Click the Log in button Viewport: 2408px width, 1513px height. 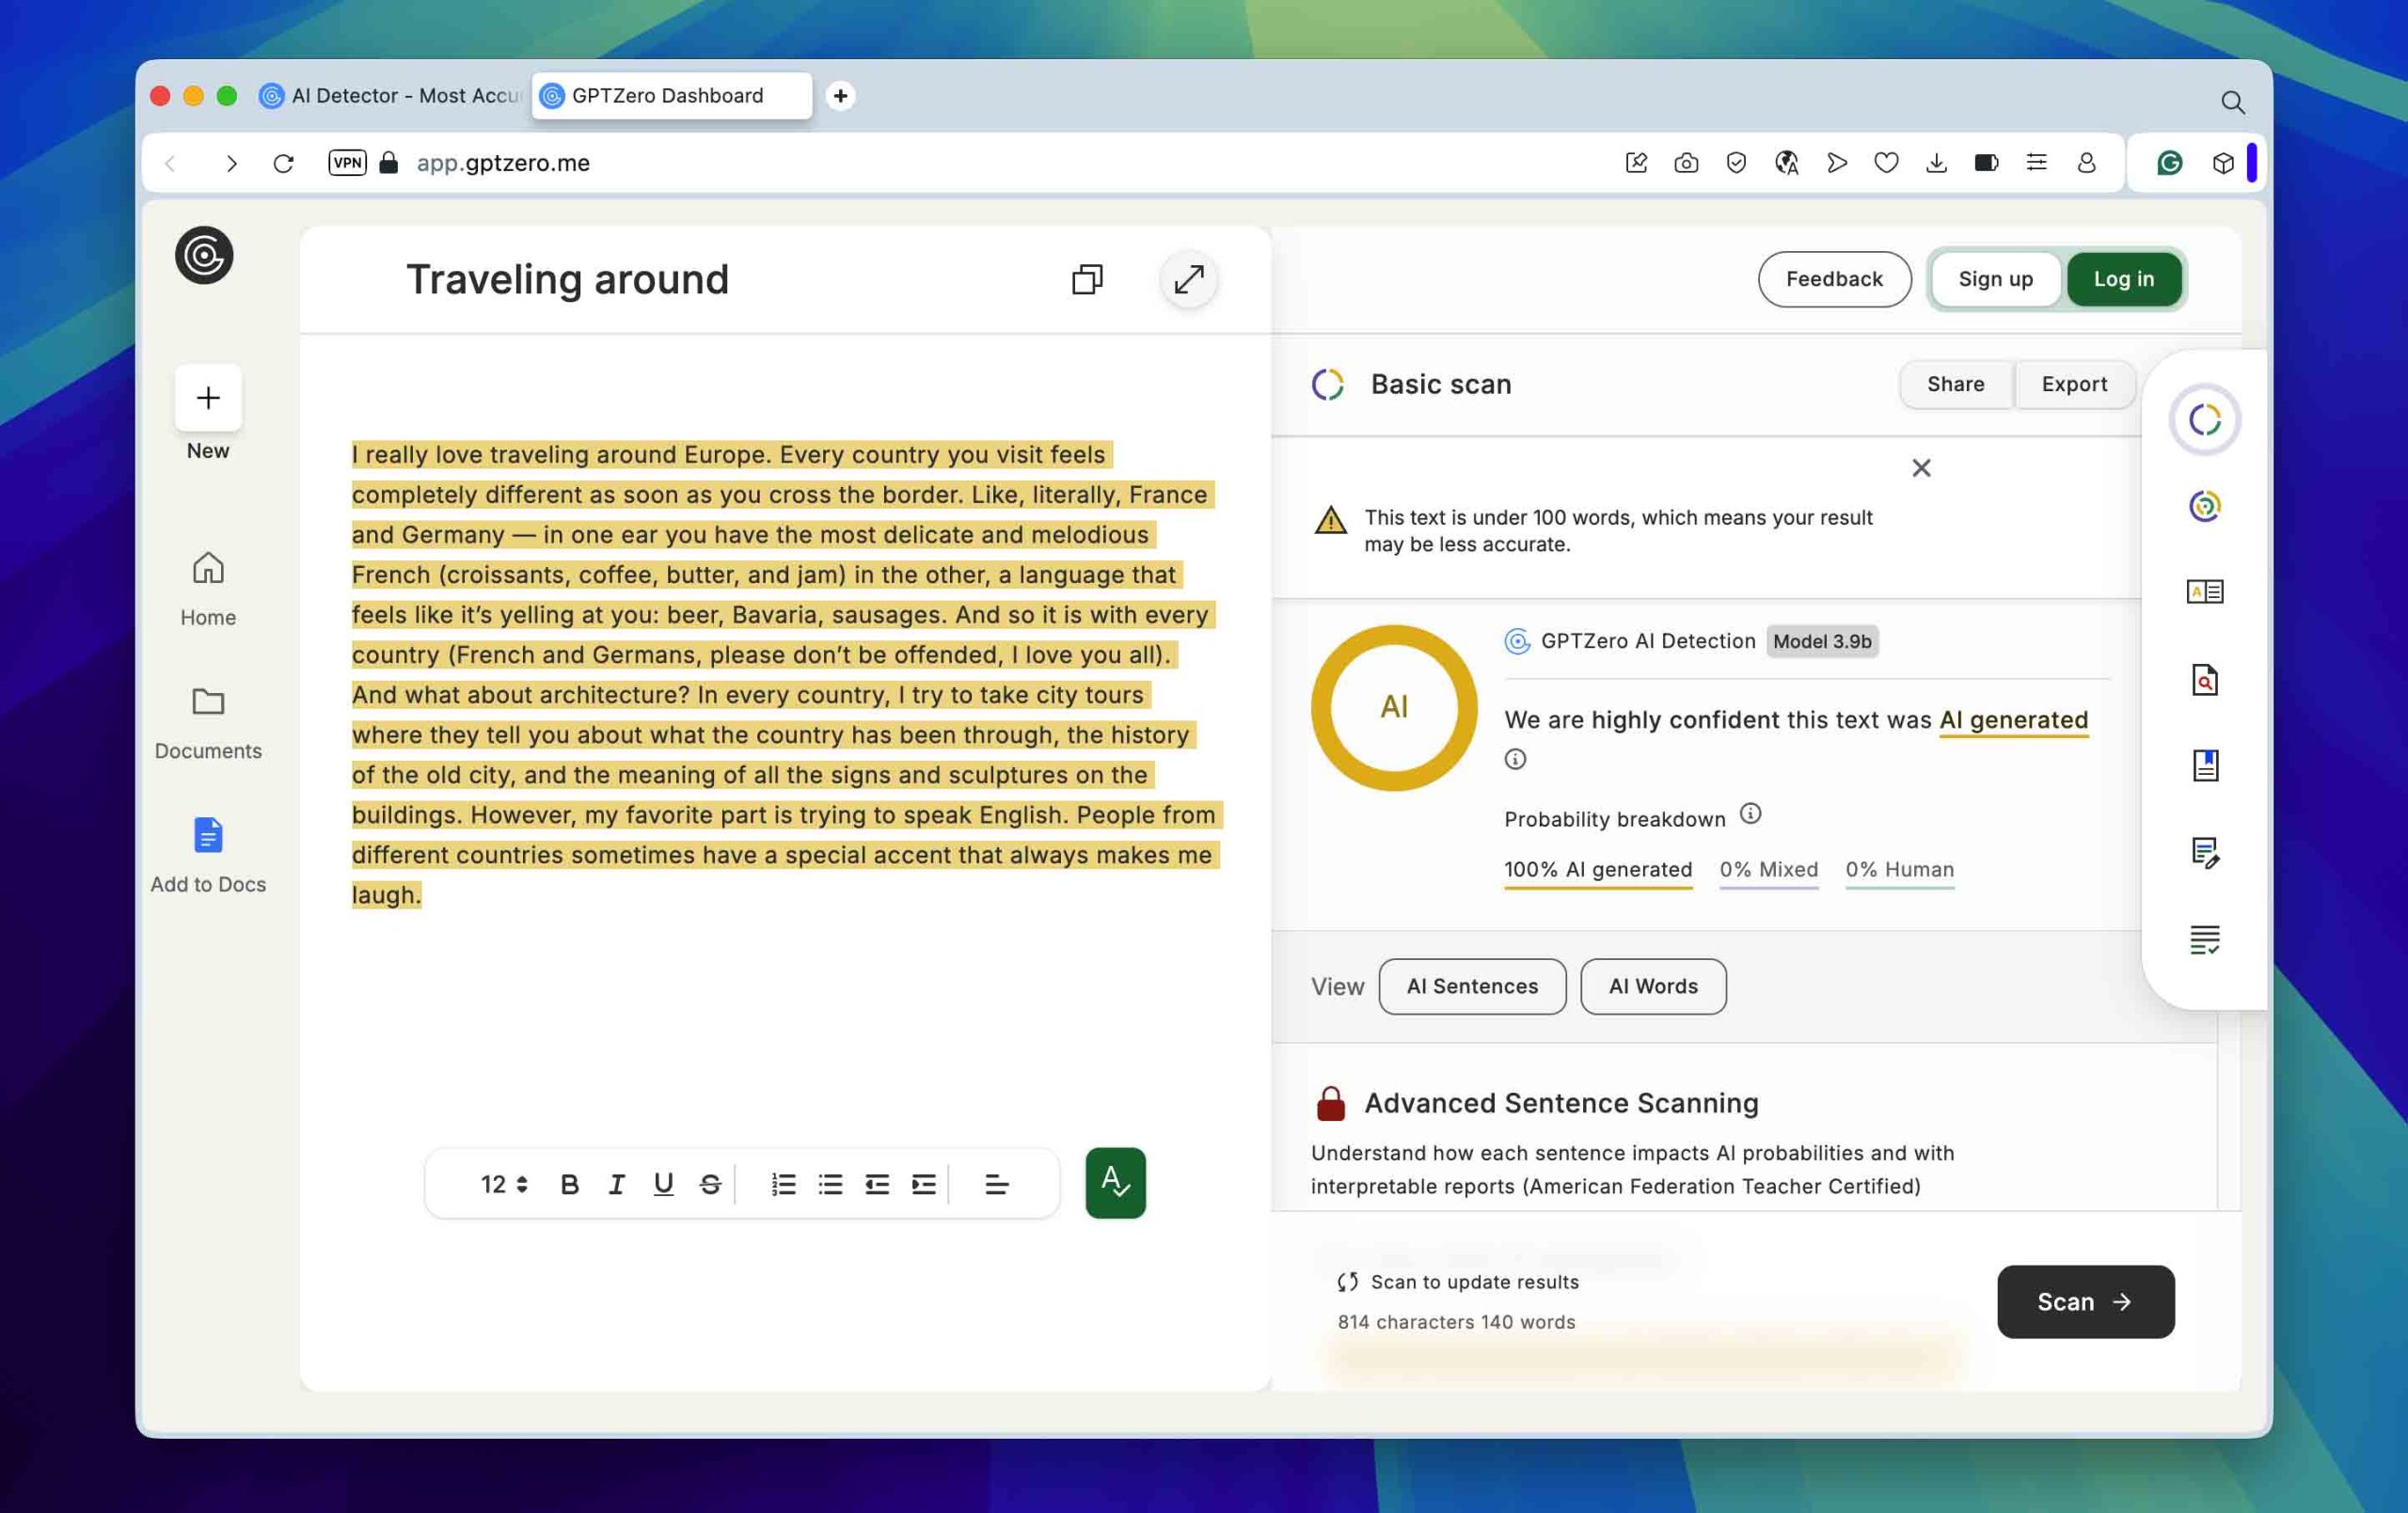(x=2123, y=279)
